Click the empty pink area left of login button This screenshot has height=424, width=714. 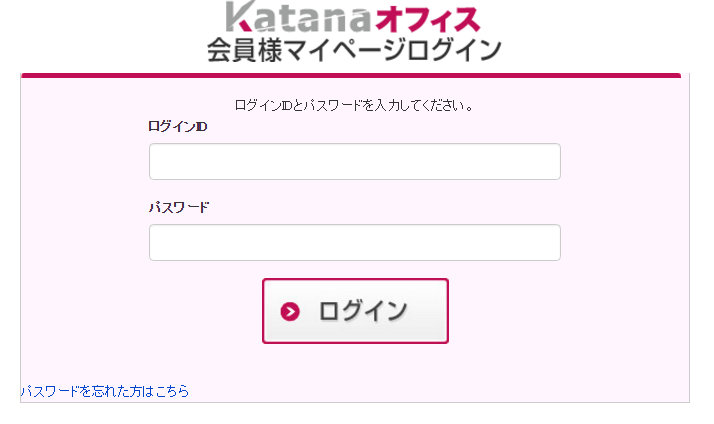pyautogui.click(x=140, y=311)
